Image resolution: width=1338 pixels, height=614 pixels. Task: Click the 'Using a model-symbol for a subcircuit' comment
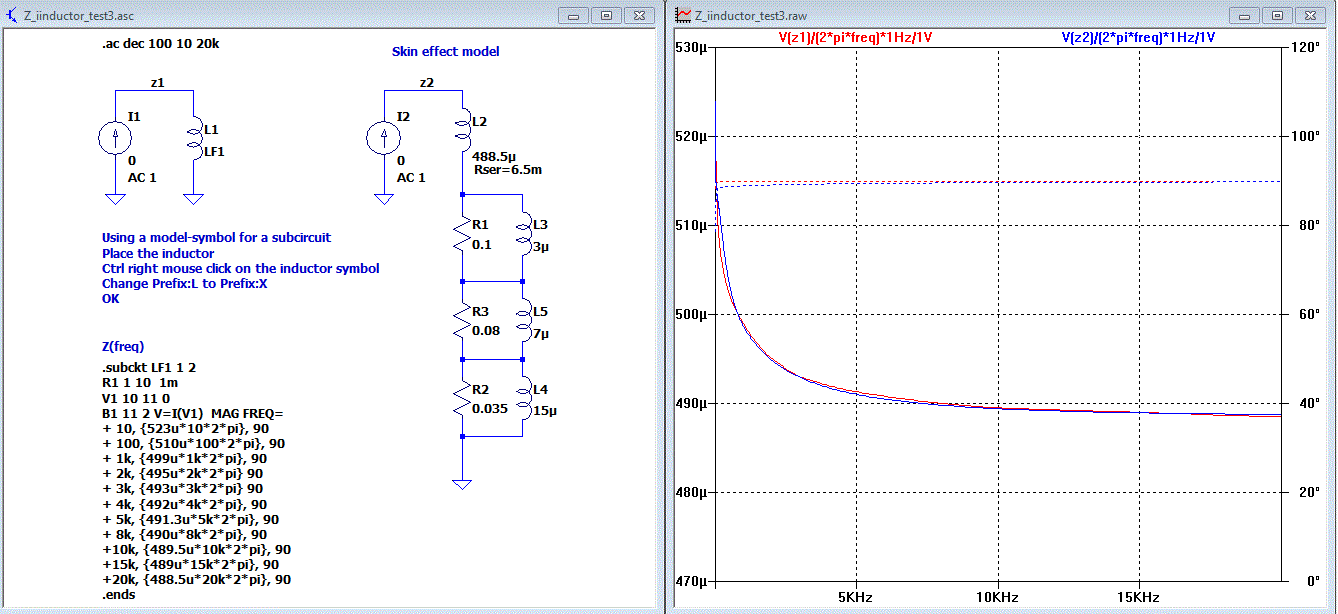point(216,238)
